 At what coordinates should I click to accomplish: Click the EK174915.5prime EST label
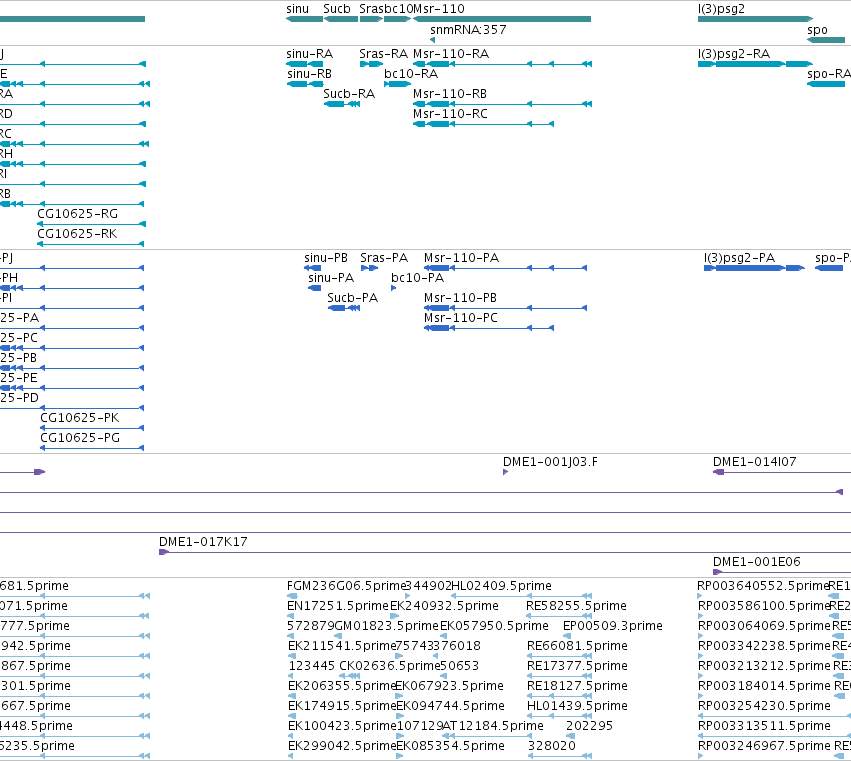[x=342, y=706]
